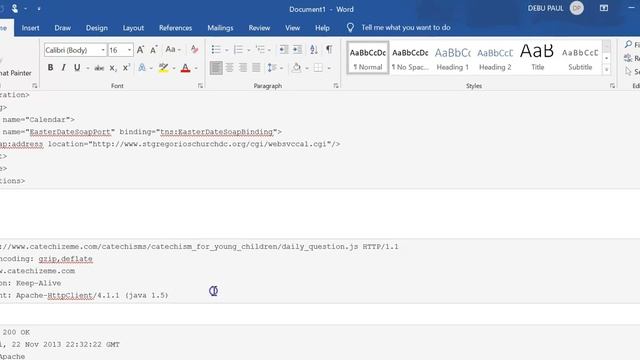Apply paragraph borders
Screen dimensions: 640x360
(318, 68)
